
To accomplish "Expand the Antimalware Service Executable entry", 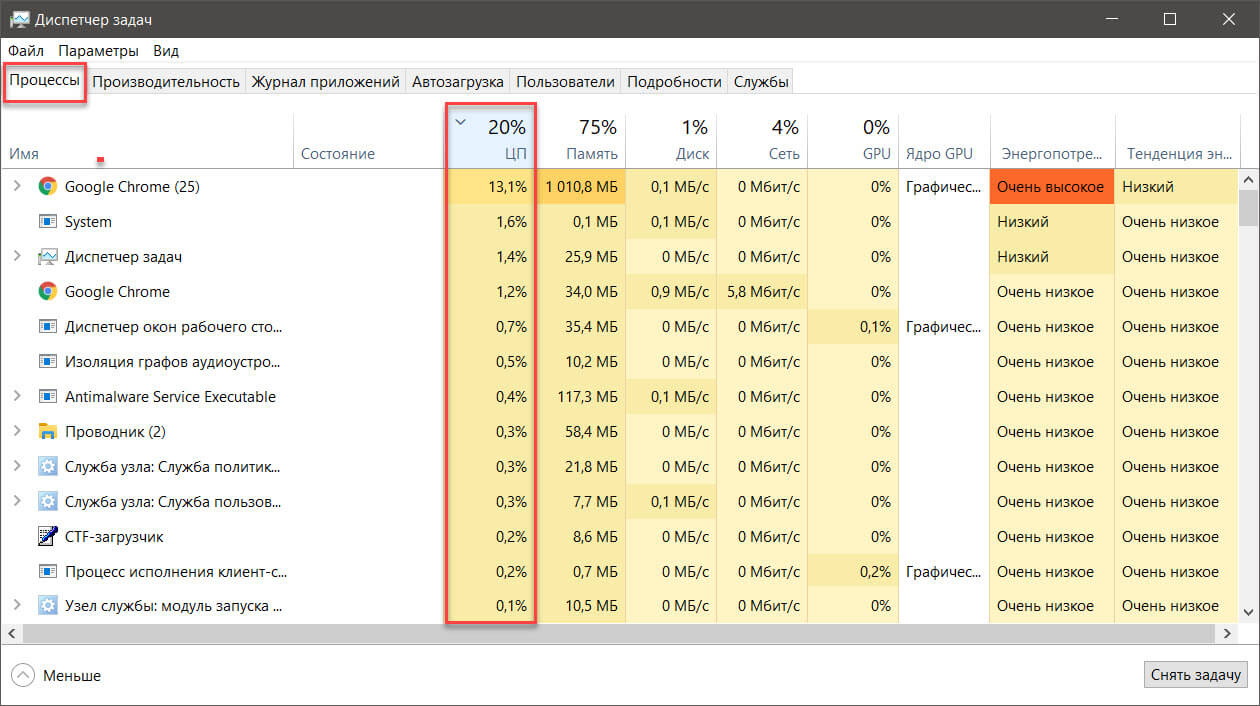I will point(16,397).
